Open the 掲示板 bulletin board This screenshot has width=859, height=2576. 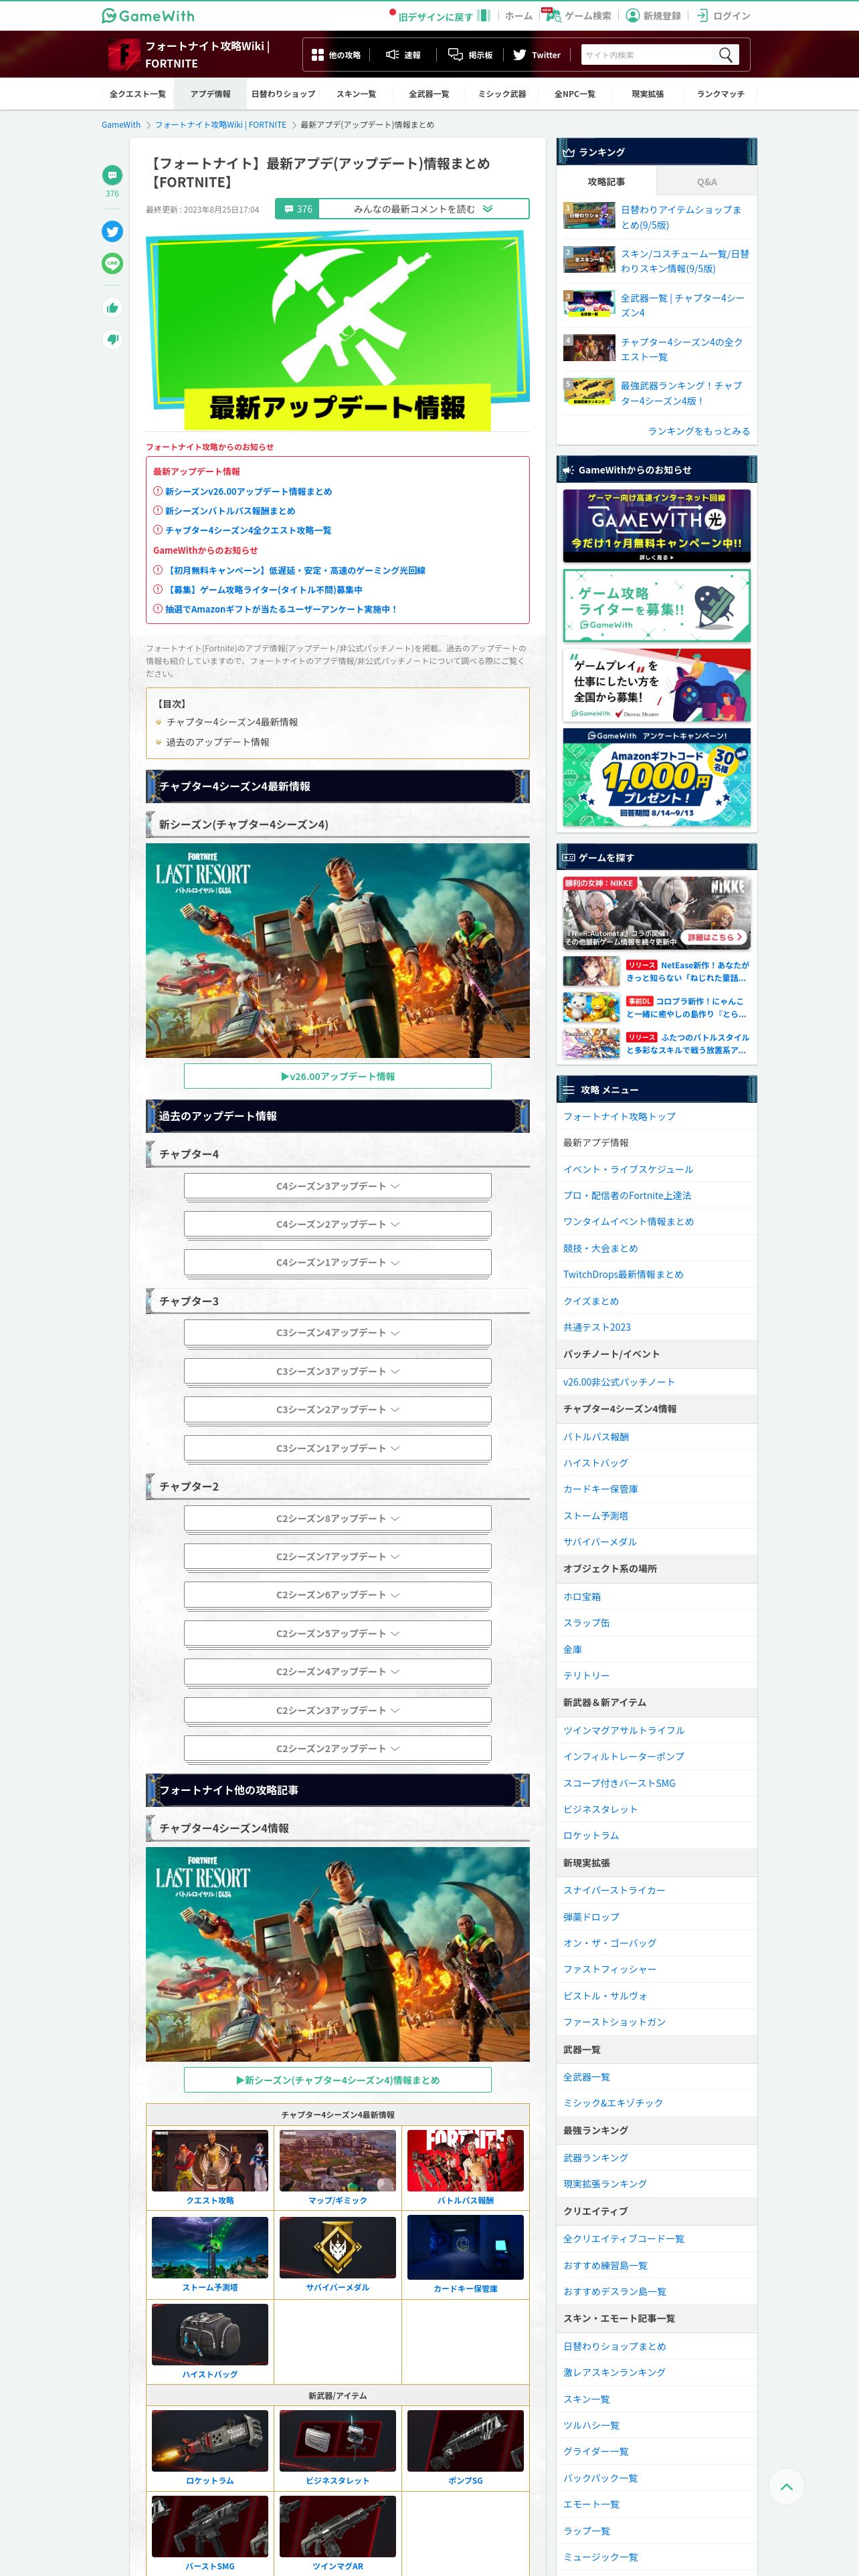click(x=470, y=55)
